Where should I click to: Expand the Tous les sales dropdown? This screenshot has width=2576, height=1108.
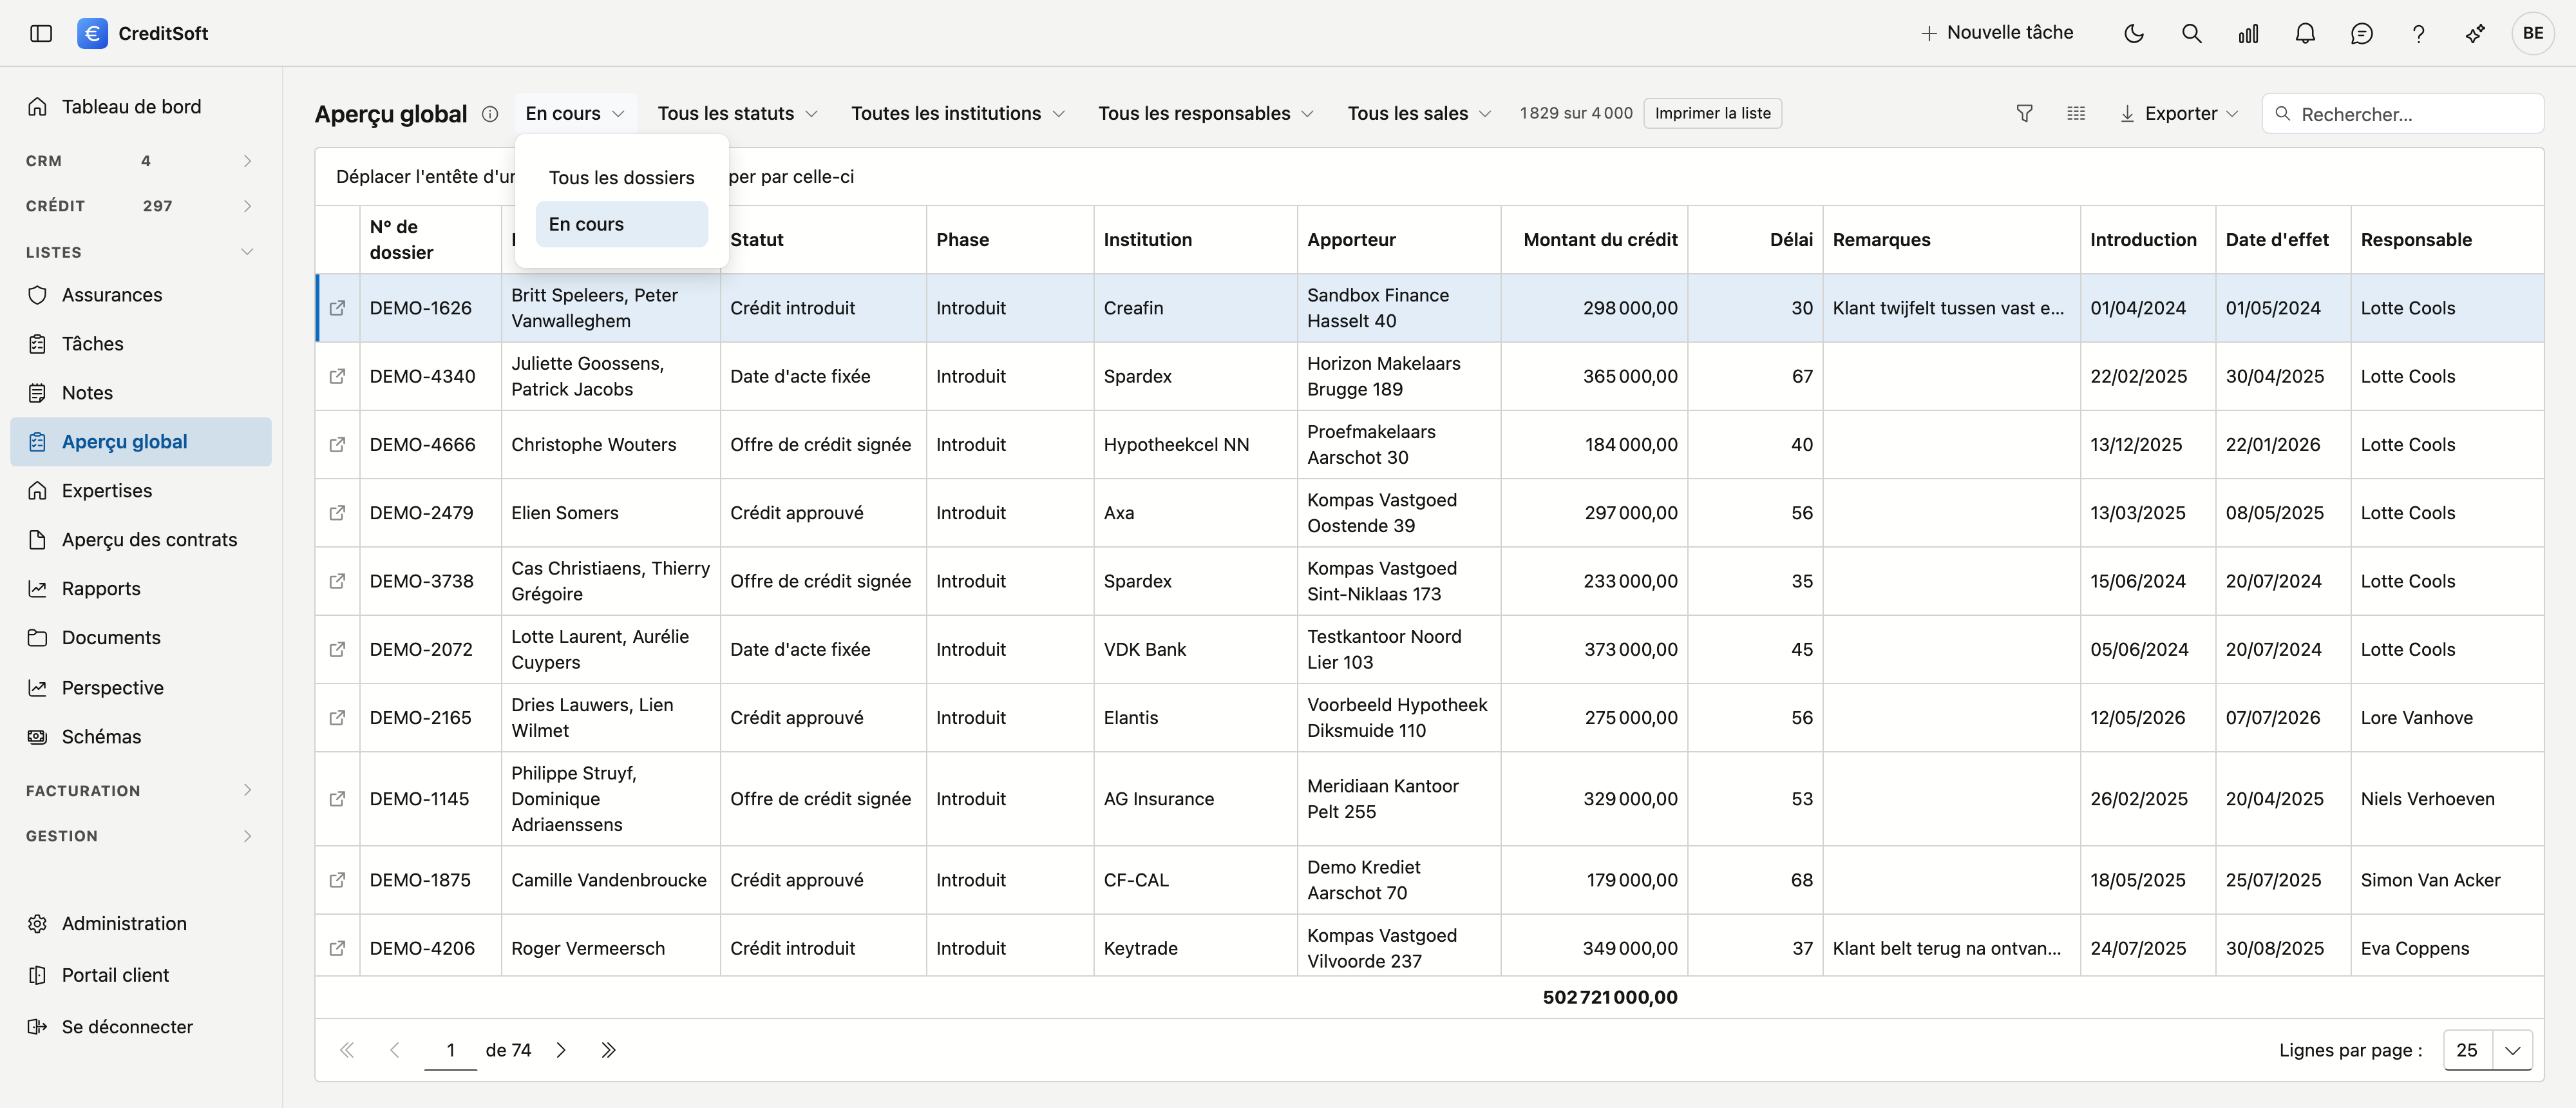1419,114
